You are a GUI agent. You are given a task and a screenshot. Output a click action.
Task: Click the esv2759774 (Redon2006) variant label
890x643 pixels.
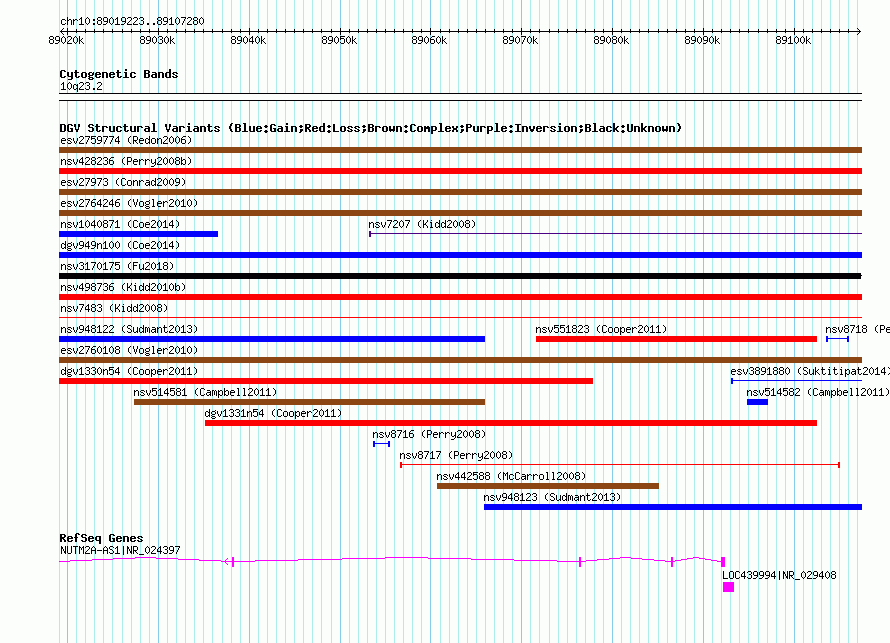(x=126, y=140)
